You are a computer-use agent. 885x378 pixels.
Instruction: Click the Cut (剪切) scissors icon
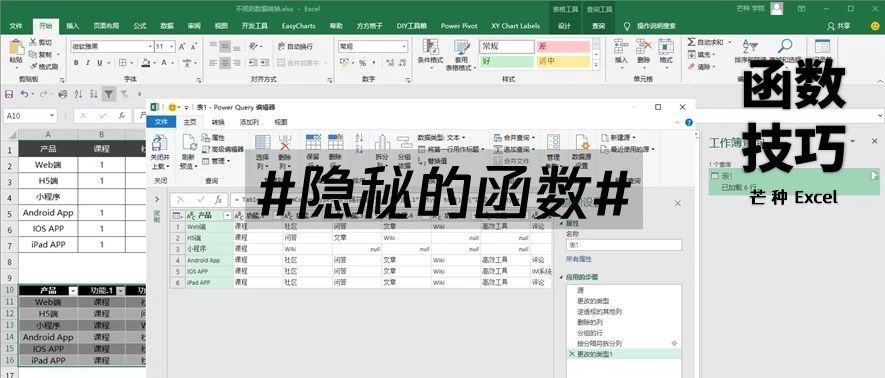(32, 43)
